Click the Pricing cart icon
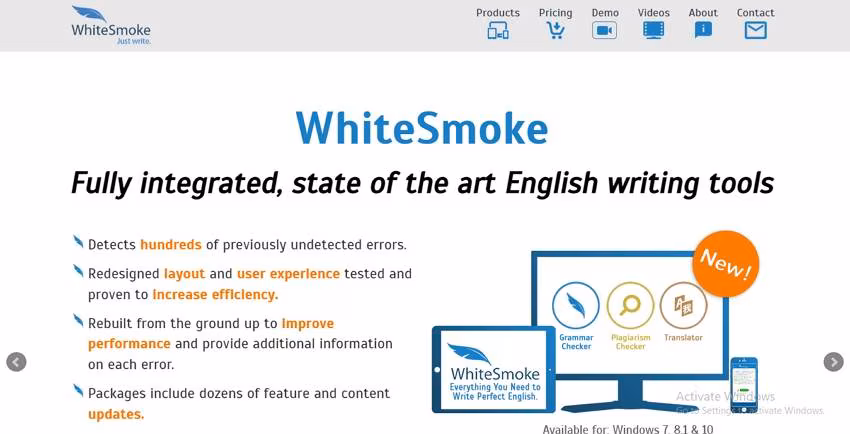Viewport: 850px width, 434px height. [555, 30]
